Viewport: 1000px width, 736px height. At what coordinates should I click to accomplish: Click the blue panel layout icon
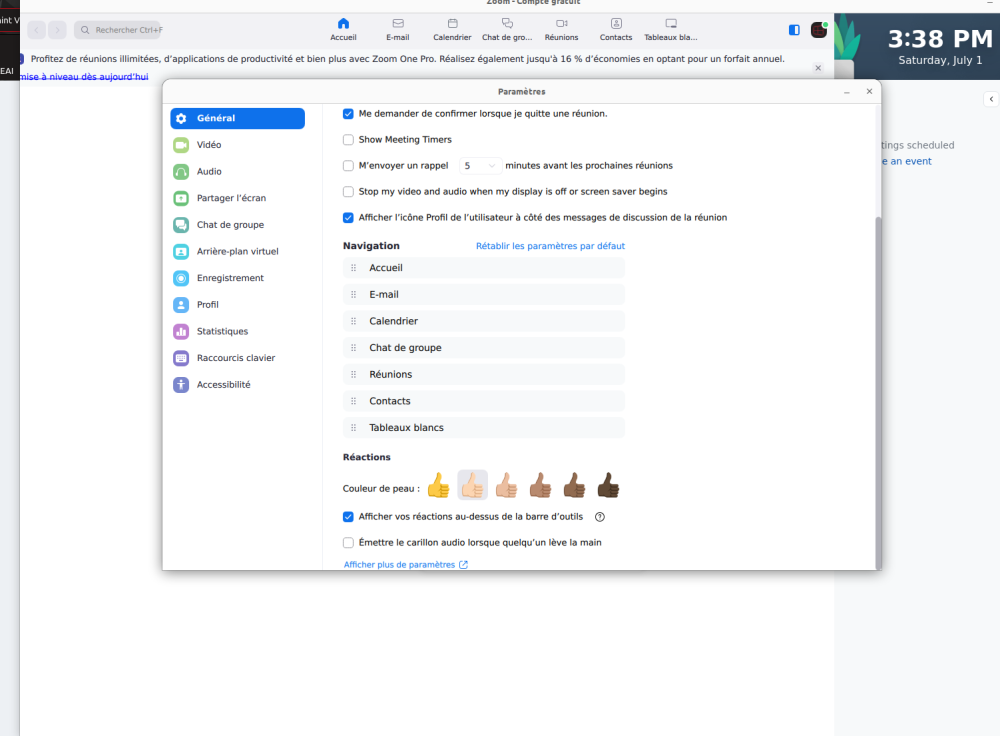[794, 30]
